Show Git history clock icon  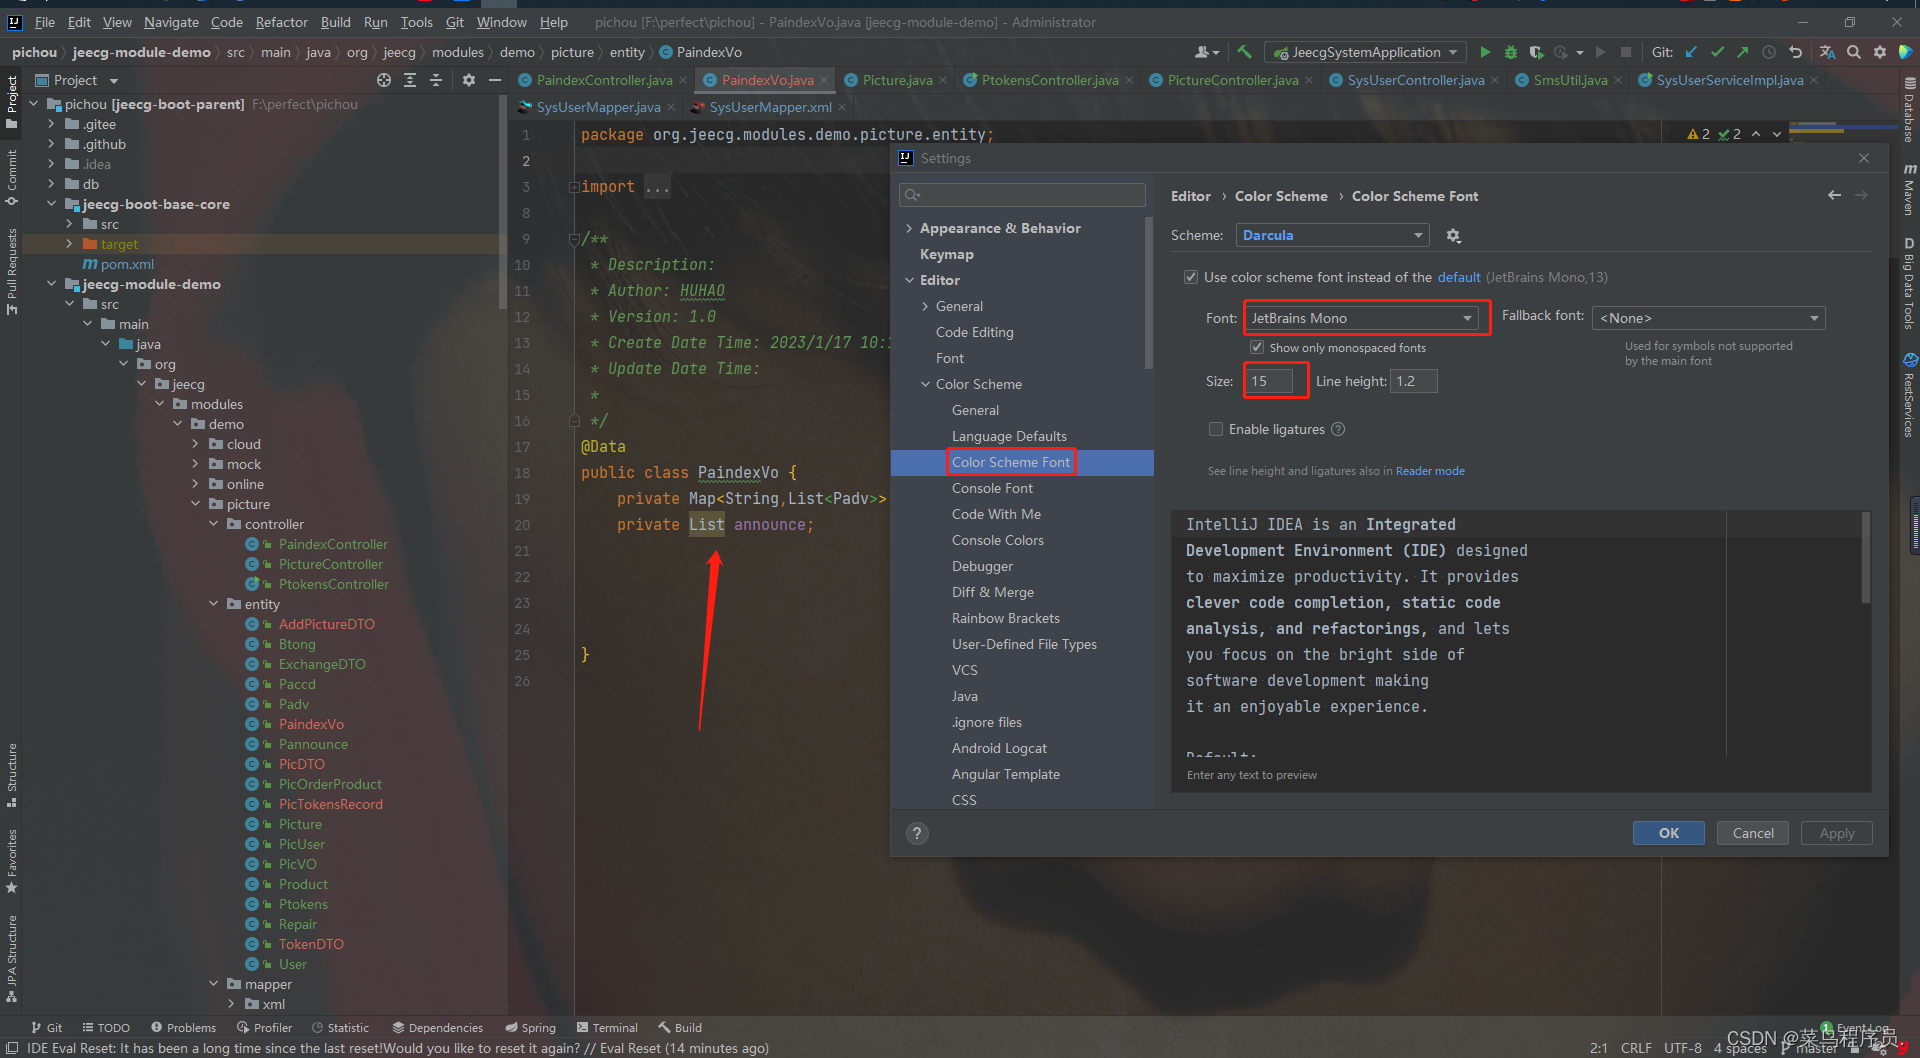tap(1769, 52)
